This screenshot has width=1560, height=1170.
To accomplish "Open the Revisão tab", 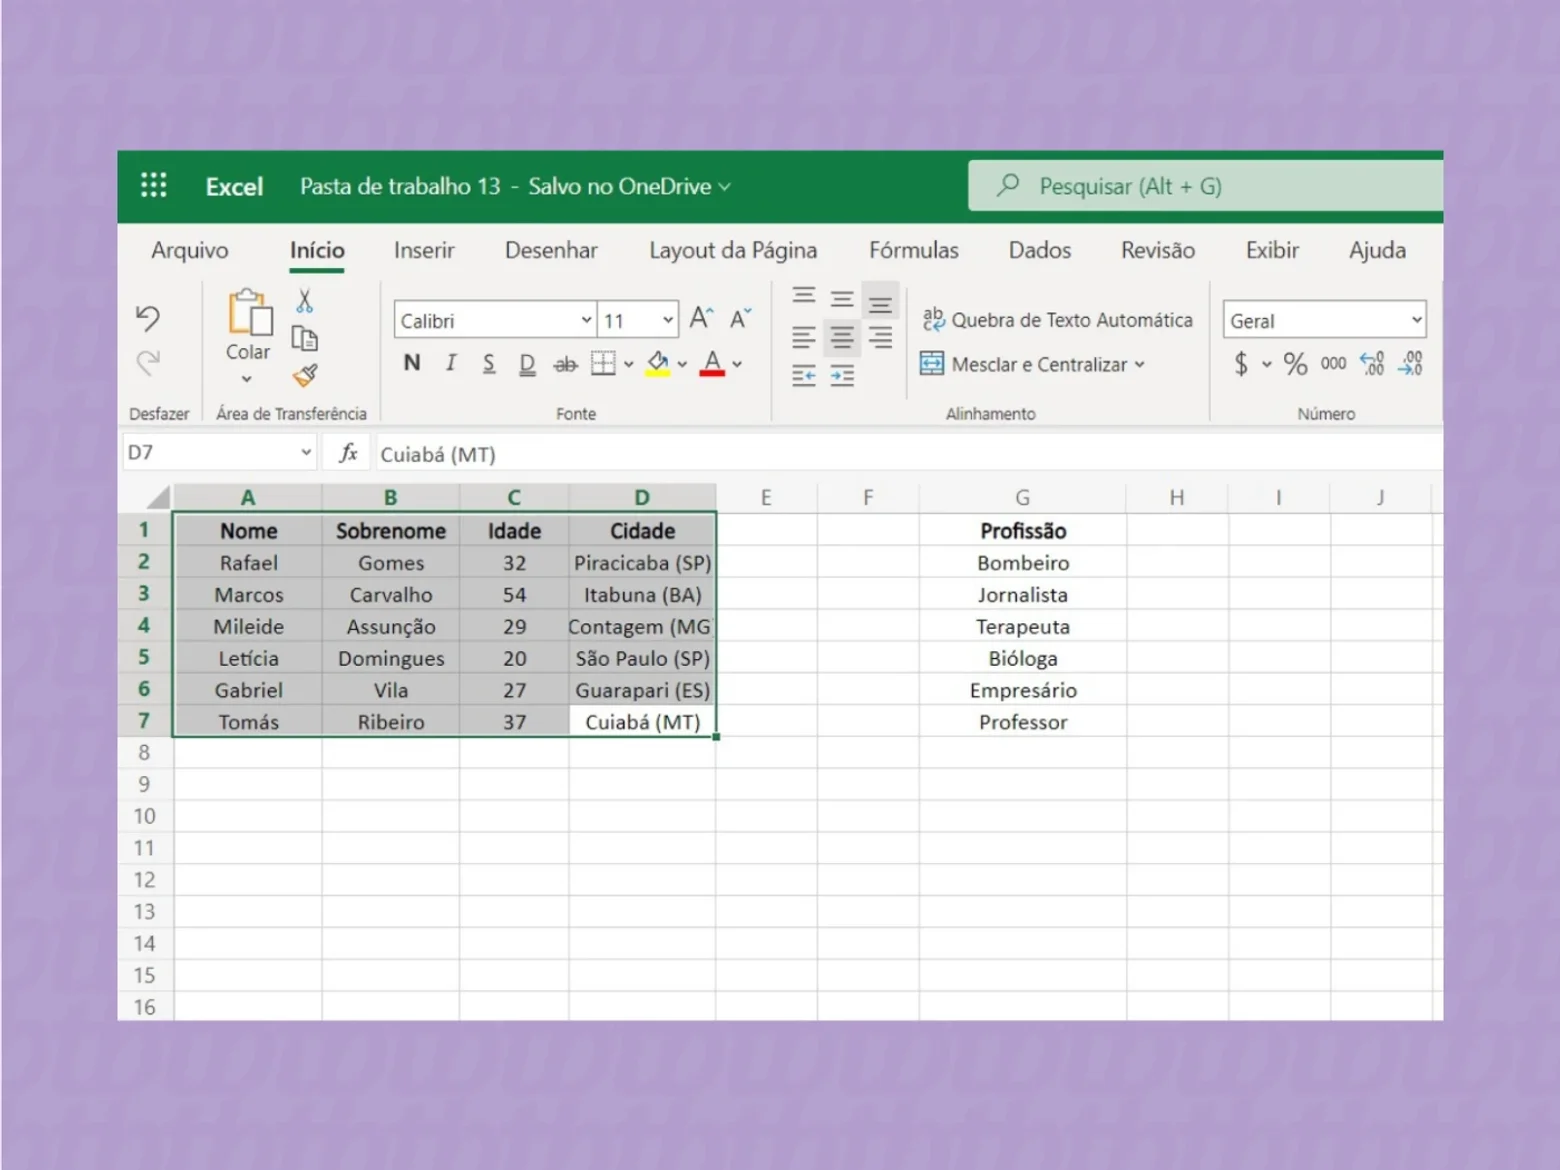I will pos(1158,250).
